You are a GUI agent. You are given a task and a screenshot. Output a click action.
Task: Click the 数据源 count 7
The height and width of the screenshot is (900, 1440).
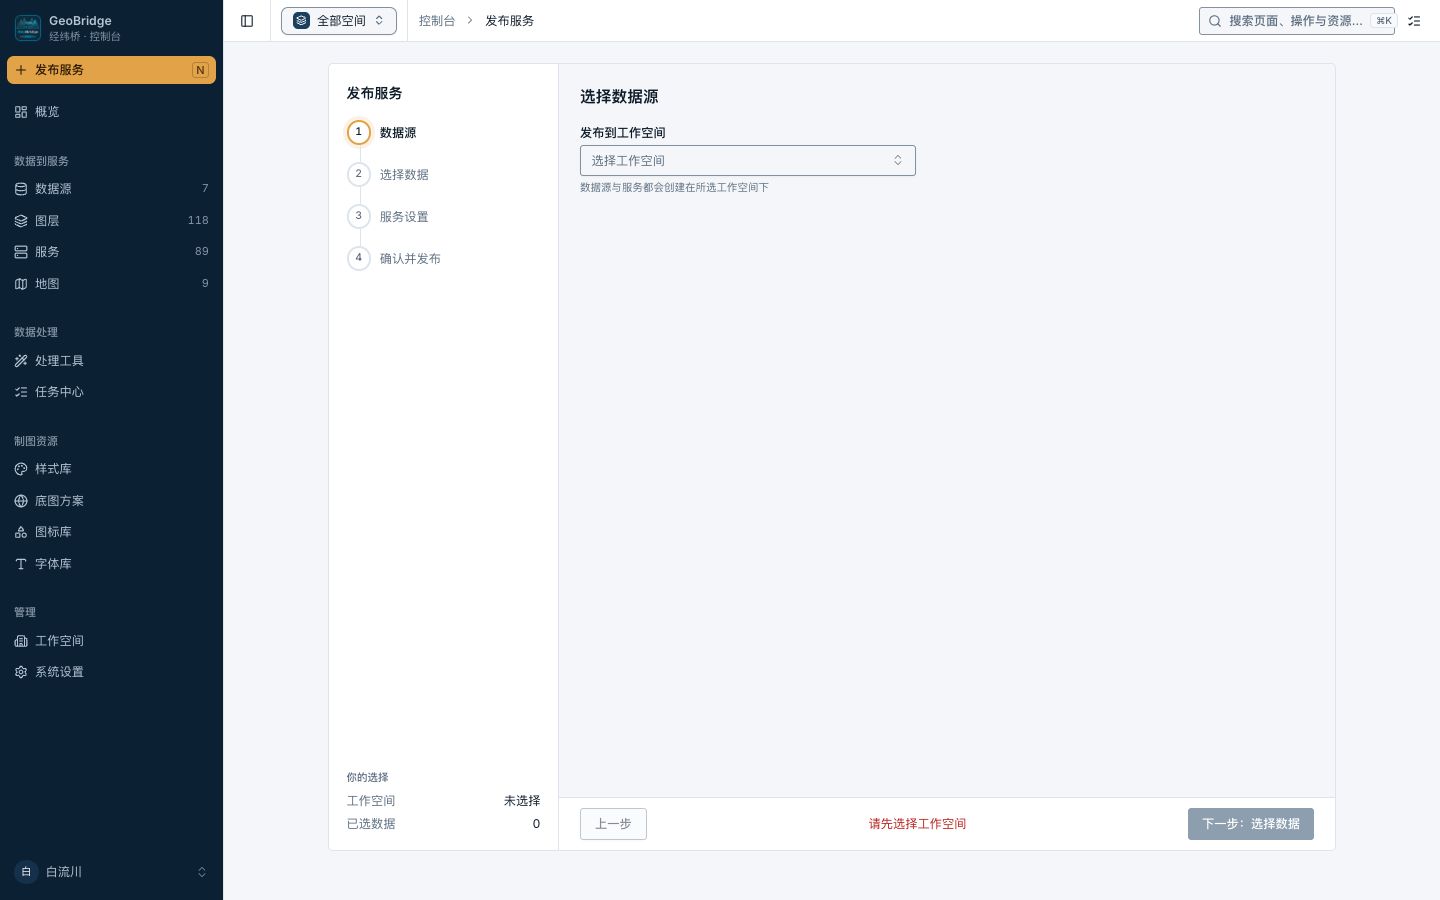click(206, 189)
